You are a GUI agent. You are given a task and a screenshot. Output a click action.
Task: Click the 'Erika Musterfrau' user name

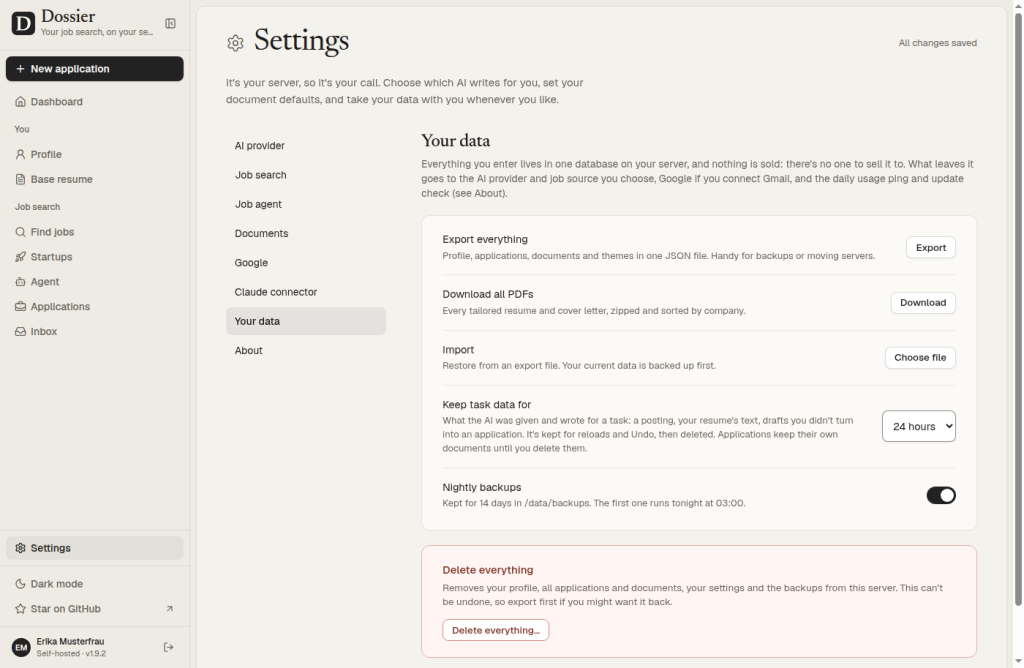[x=71, y=641]
